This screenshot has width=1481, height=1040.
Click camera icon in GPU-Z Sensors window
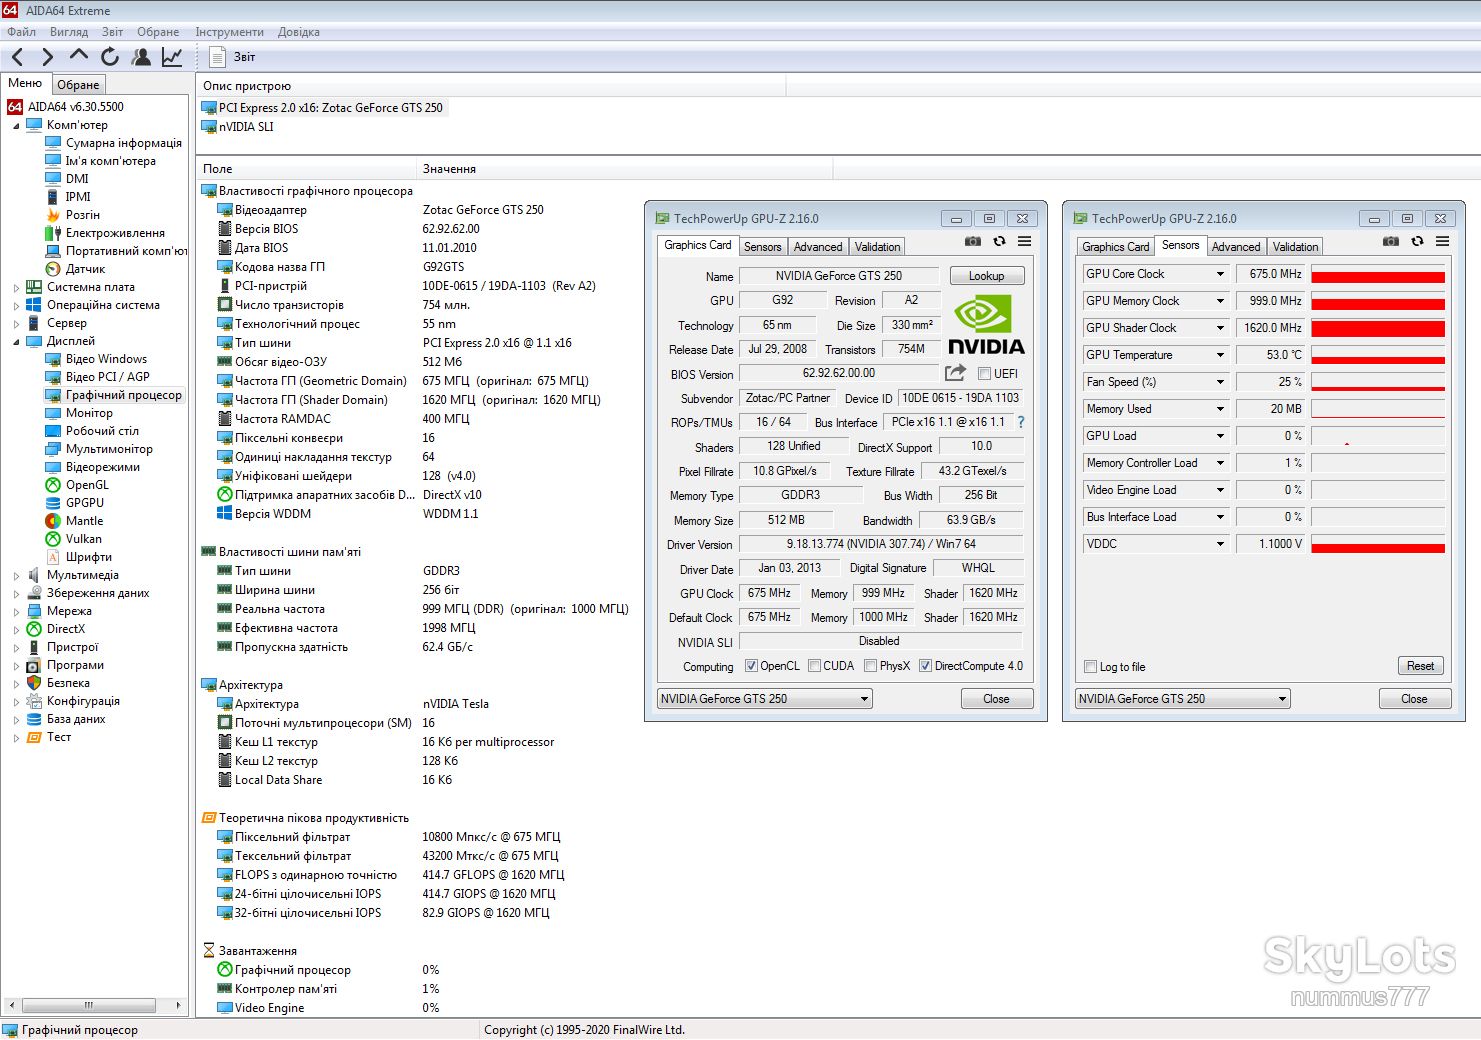(x=1390, y=241)
